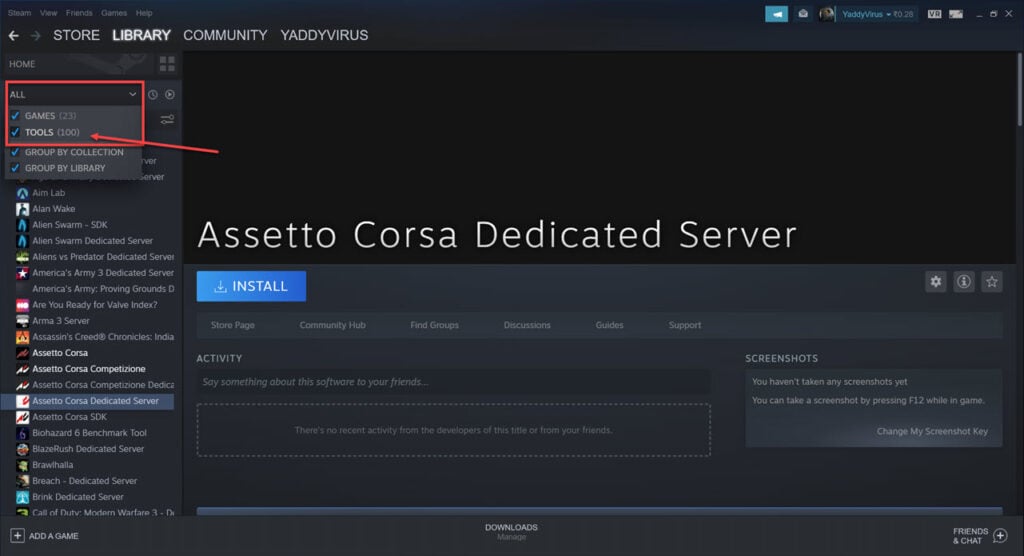Open the Guides link
1024x556 pixels.
click(609, 325)
